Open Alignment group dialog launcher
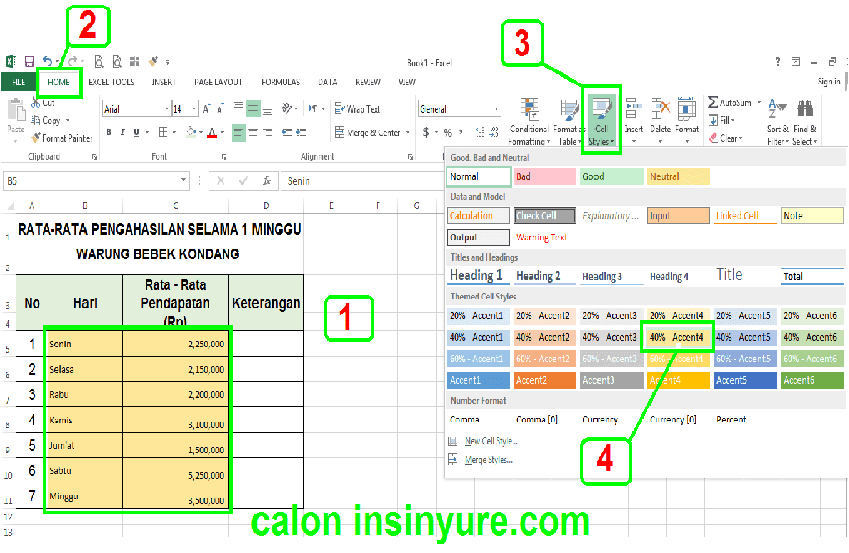 (410, 157)
